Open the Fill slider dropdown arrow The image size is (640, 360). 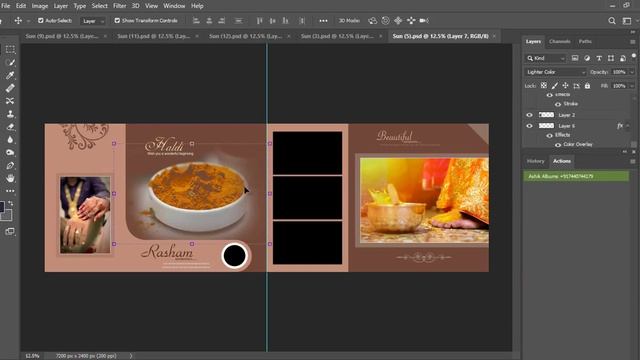tap(632, 86)
